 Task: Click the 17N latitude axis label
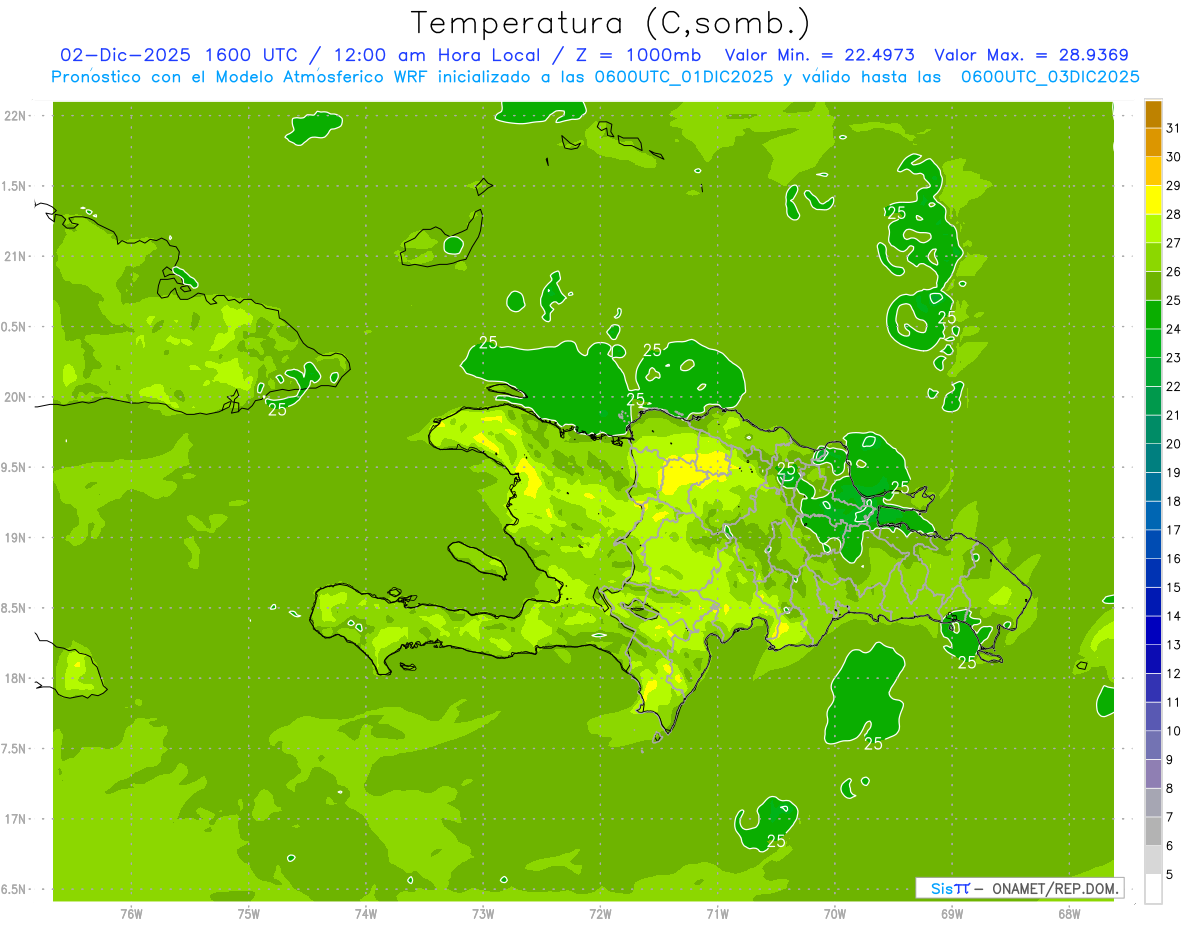click(15, 819)
